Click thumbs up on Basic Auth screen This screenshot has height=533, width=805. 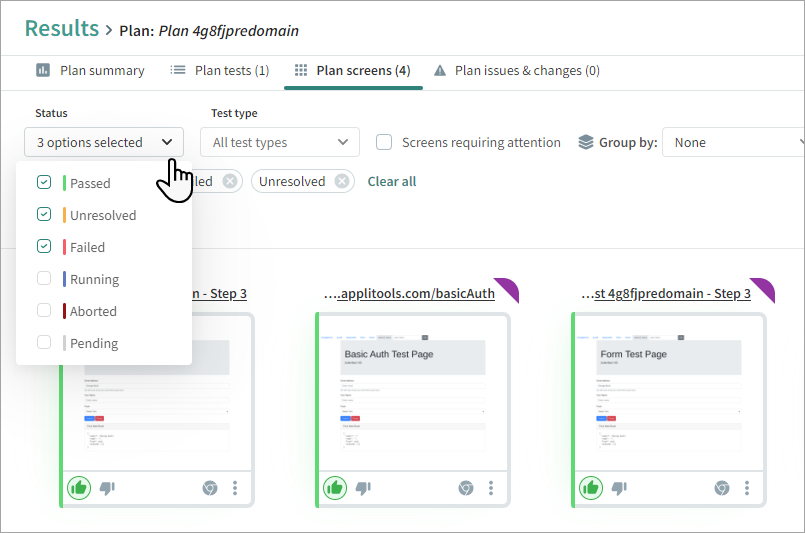click(335, 488)
